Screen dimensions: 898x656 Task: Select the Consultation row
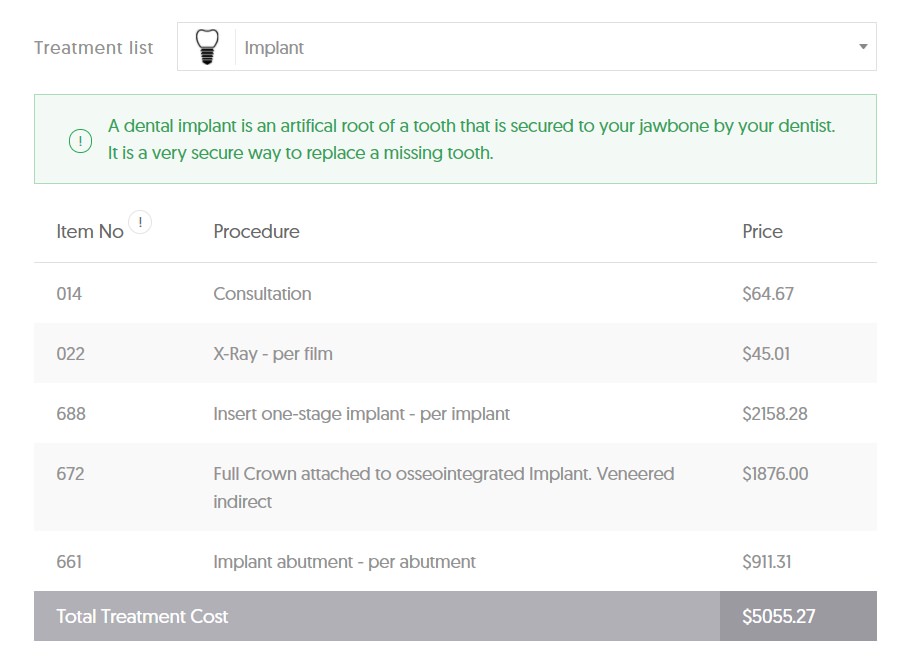(455, 293)
